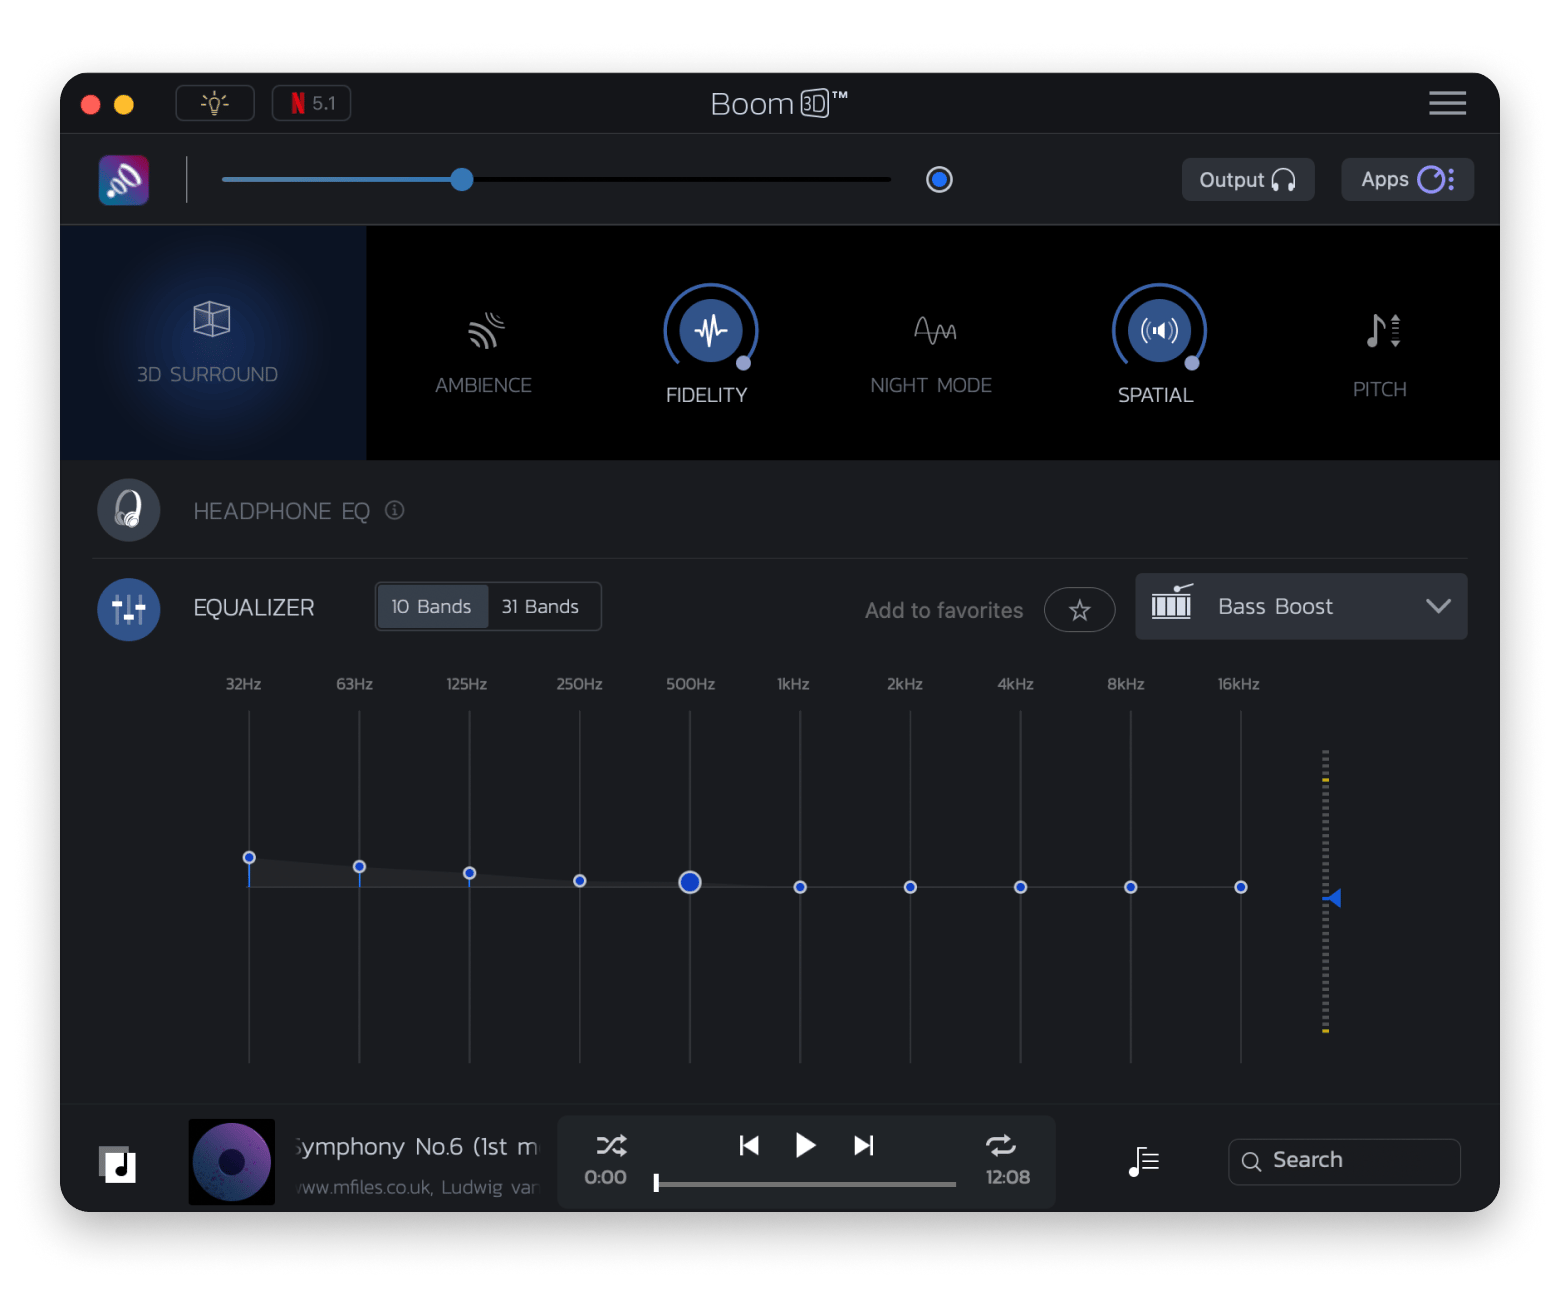Open the hamburger menu
Viewport: 1560px width, 1292px height.
click(1447, 103)
